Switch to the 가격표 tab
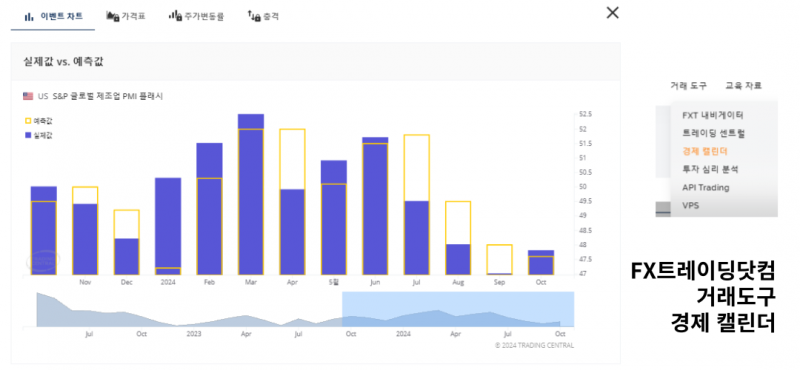Image resolution: width=800 pixels, height=370 pixels. [x=126, y=16]
